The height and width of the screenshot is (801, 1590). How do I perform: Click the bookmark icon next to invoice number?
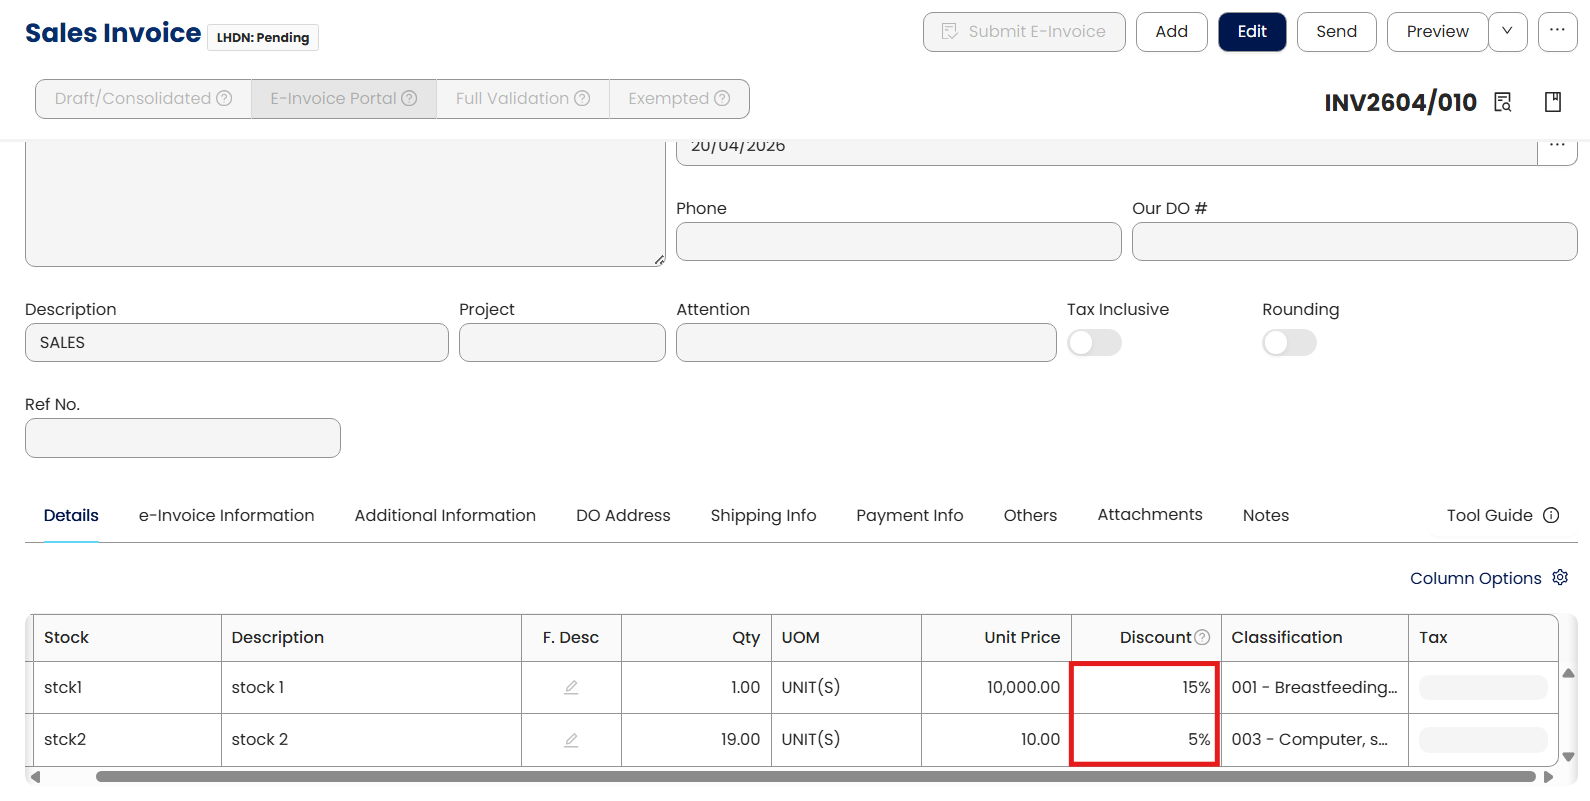click(1553, 102)
